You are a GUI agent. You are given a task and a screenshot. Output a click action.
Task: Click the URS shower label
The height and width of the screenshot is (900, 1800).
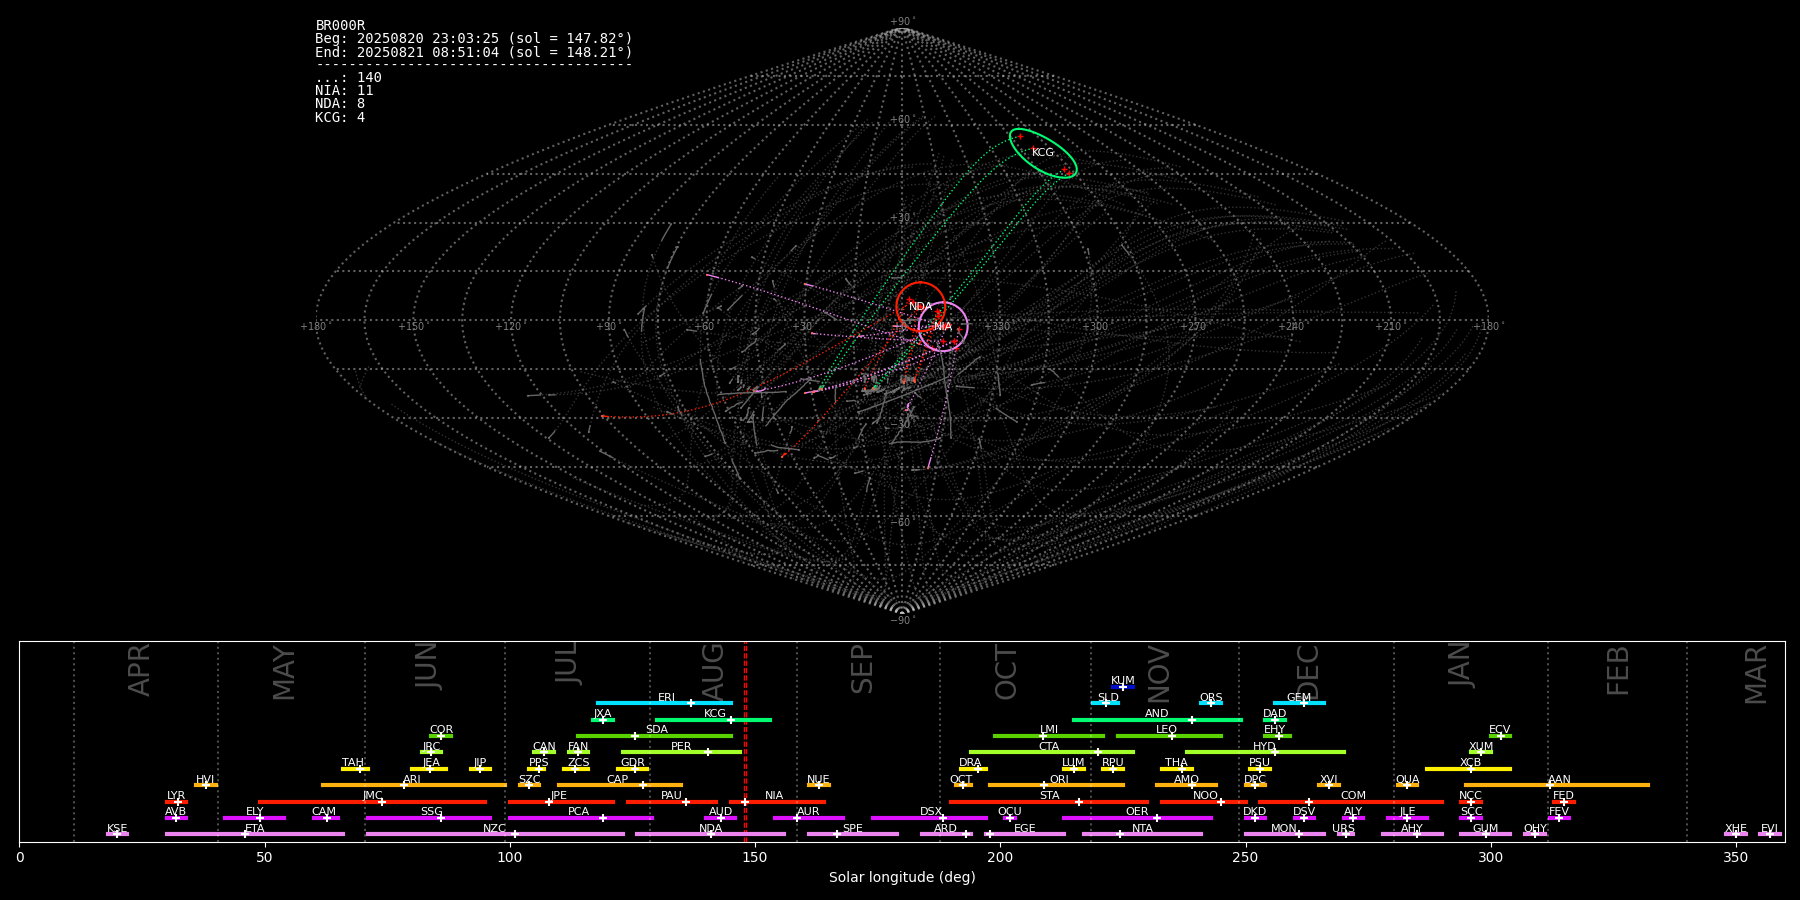pos(1344,829)
